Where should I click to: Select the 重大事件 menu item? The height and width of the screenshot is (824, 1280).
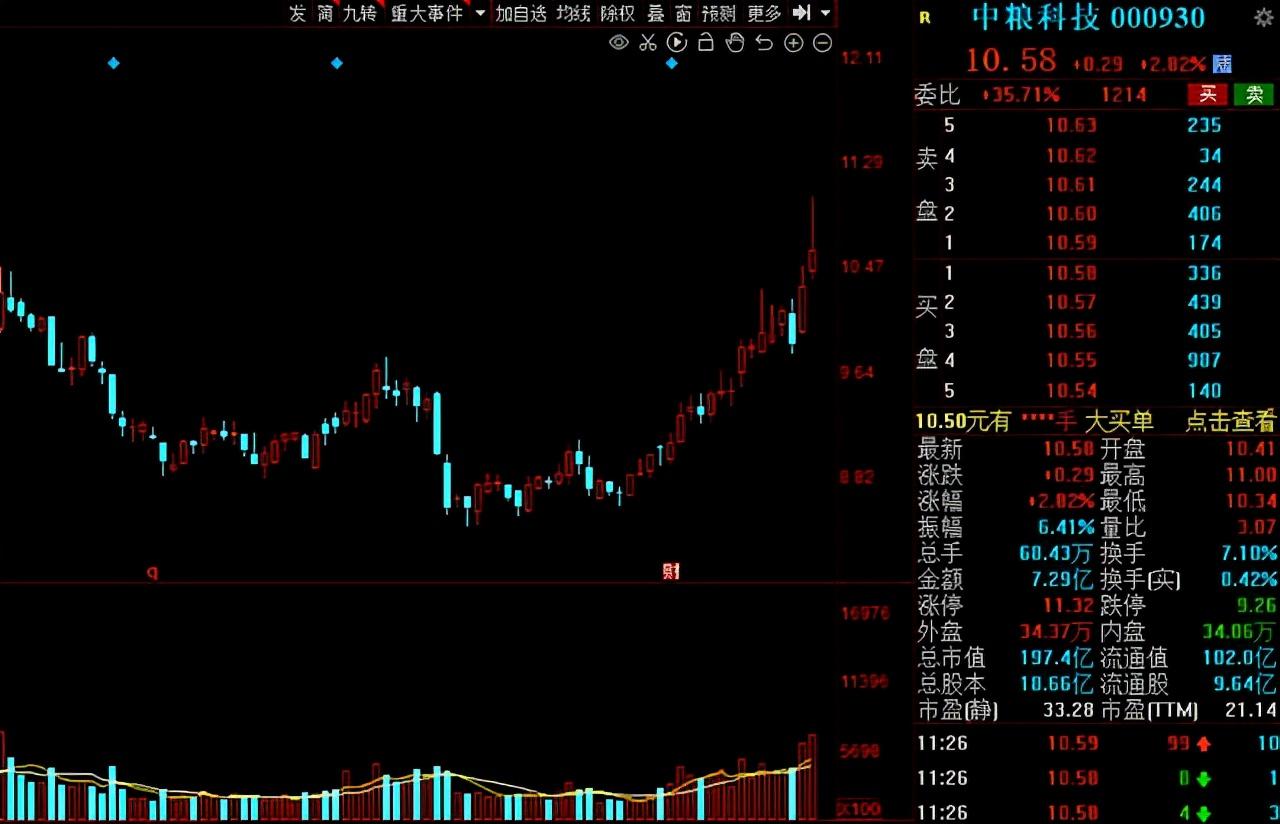[427, 13]
